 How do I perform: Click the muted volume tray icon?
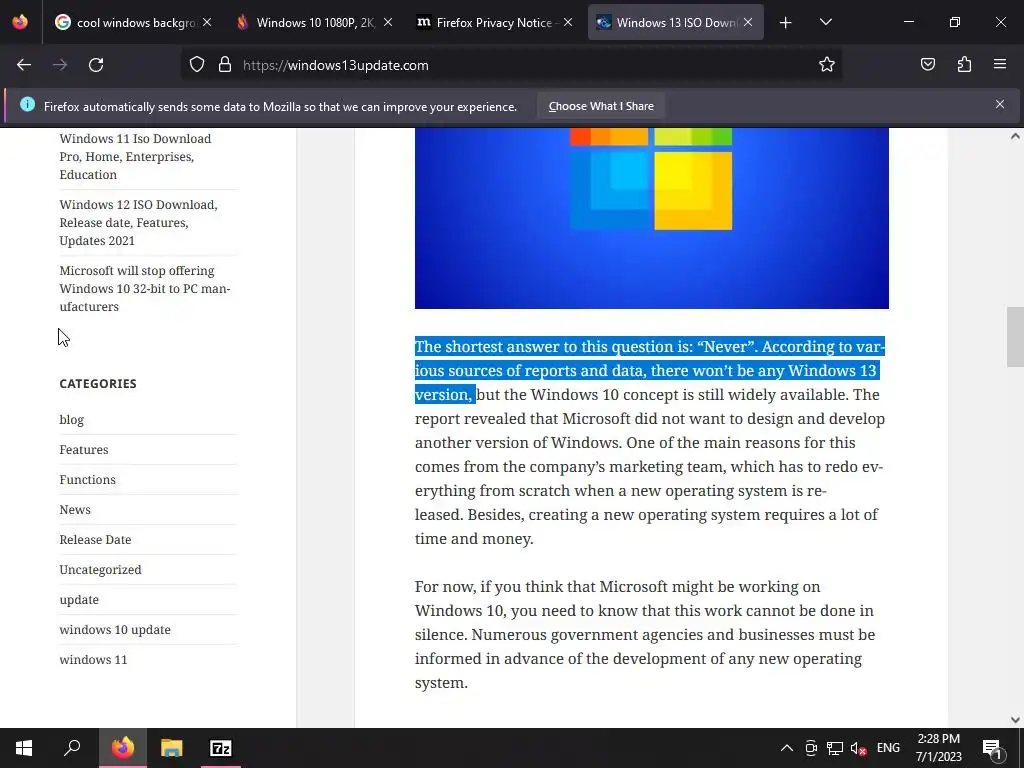(x=858, y=748)
